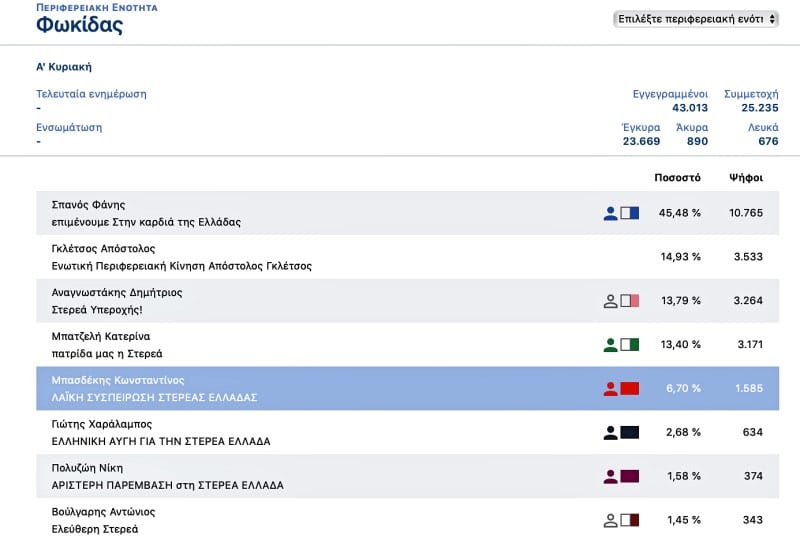Click Μπατζελή Κατερίνα green person icon
The height and width of the screenshot is (546, 800).
(x=610, y=345)
